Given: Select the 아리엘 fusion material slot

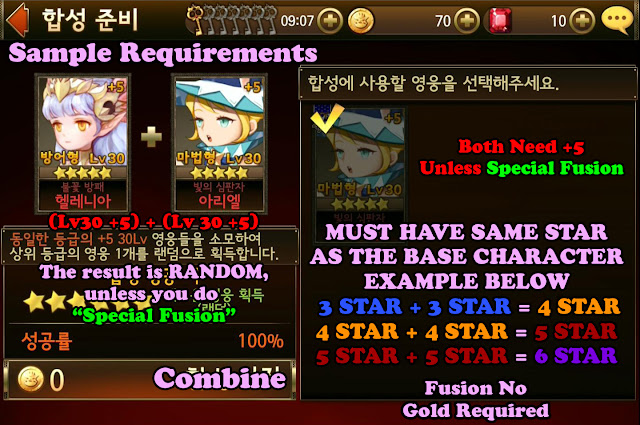Looking at the screenshot, I should coord(219,143).
